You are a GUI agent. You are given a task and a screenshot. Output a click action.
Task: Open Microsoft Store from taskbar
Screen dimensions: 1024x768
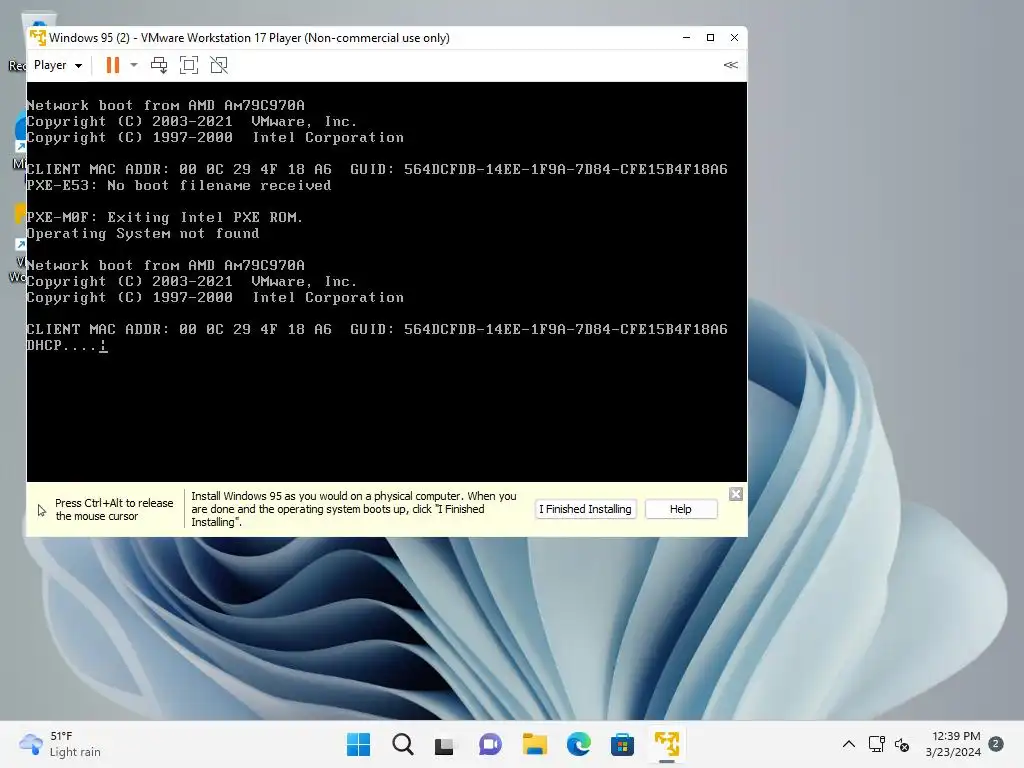click(622, 744)
